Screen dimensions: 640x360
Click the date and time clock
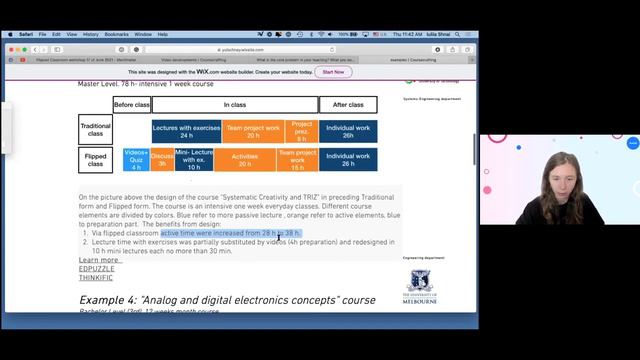(x=407, y=35)
